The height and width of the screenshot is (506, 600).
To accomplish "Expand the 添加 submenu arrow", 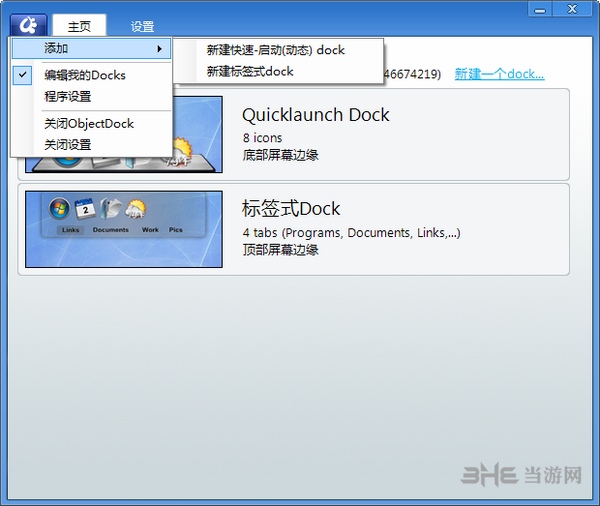I will pyautogui.click(x=160, y=49).
